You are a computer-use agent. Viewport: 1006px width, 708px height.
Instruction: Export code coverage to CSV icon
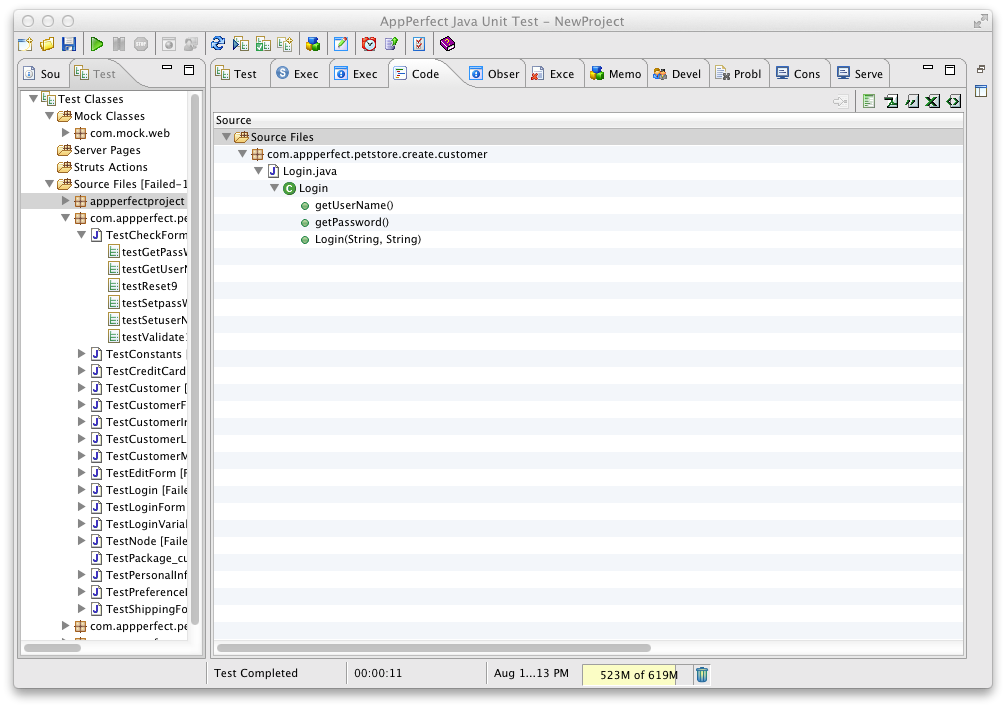pyautogui.click(x=912, y=101)
